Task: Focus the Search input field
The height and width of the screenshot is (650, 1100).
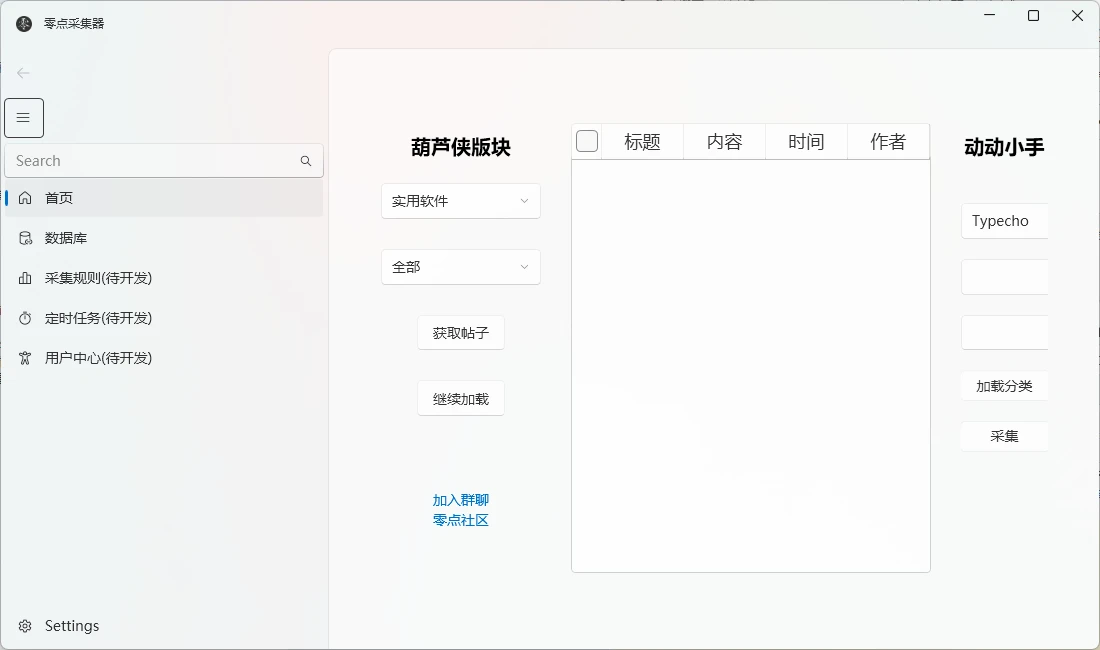Action: click(x=150, y=161)
